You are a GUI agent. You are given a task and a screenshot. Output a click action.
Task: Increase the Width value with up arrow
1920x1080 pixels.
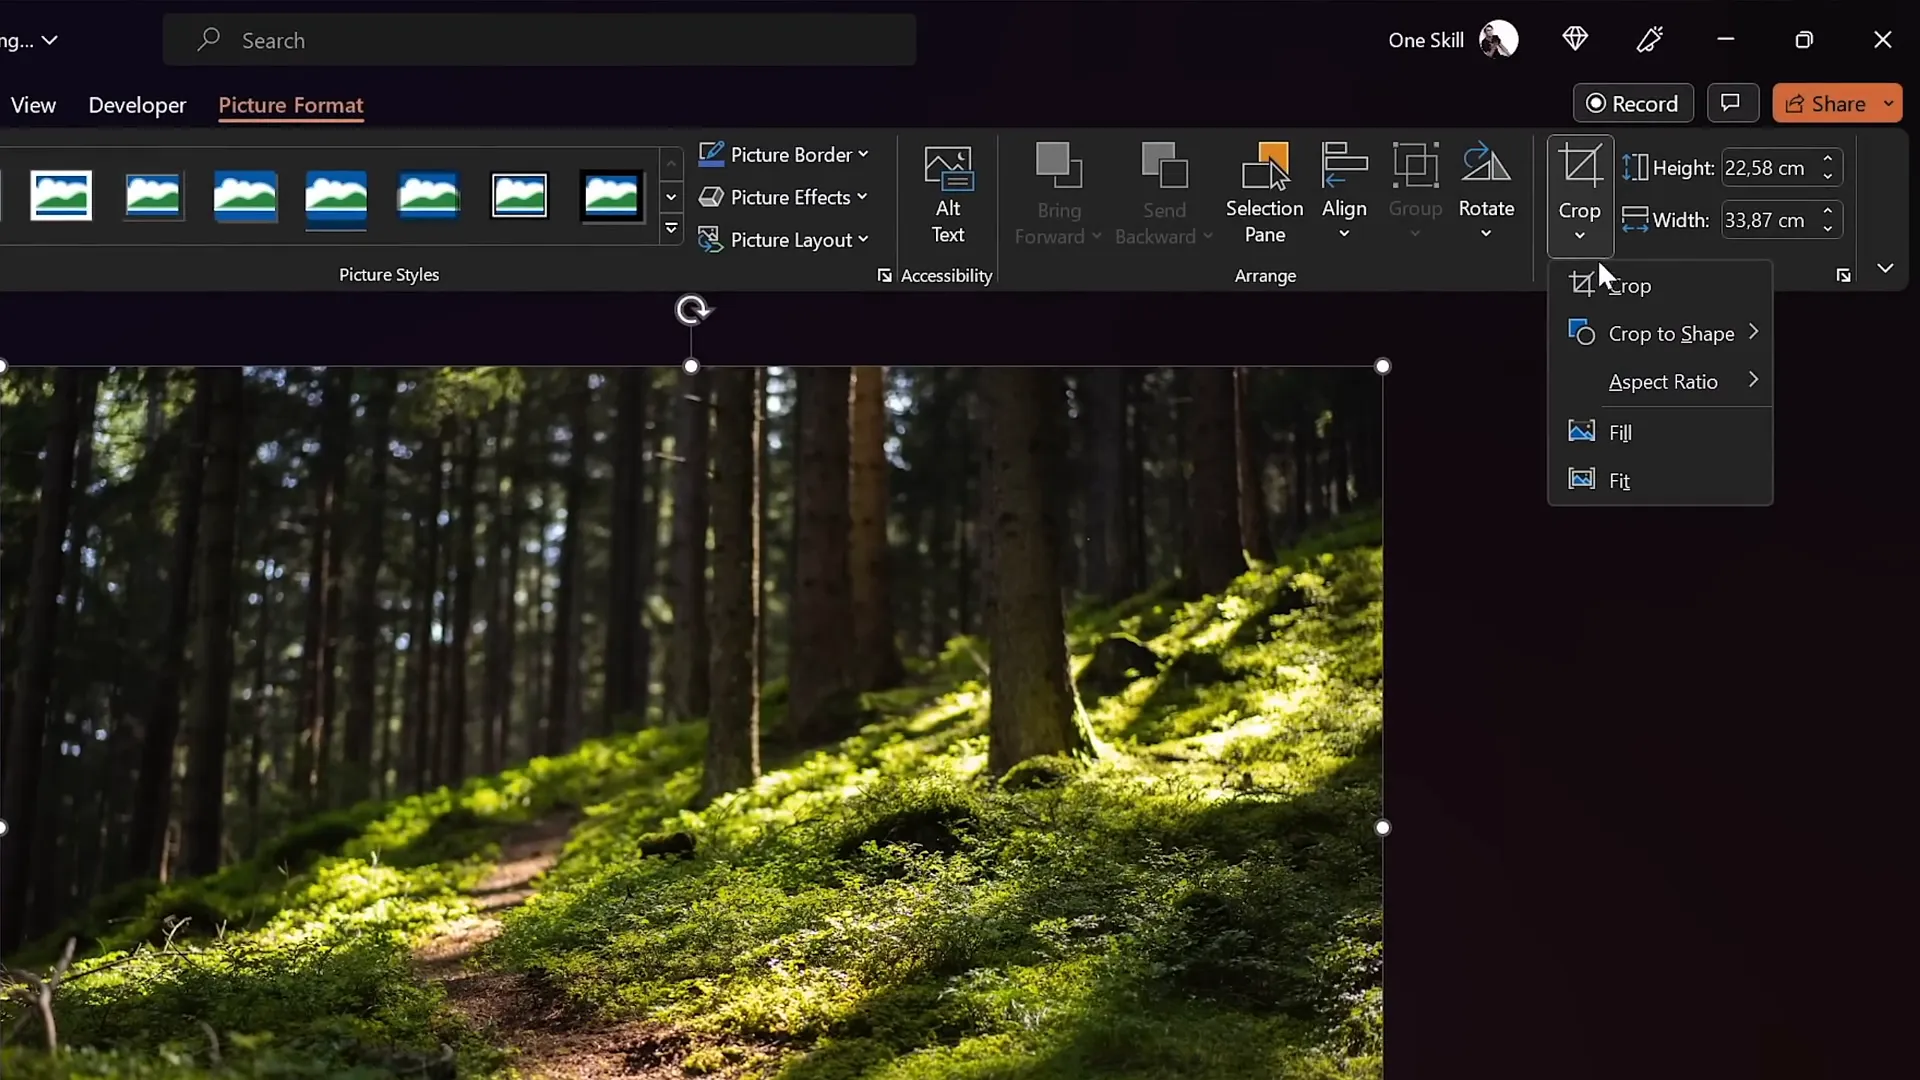pyautogui.click(x=1828, y=211)
